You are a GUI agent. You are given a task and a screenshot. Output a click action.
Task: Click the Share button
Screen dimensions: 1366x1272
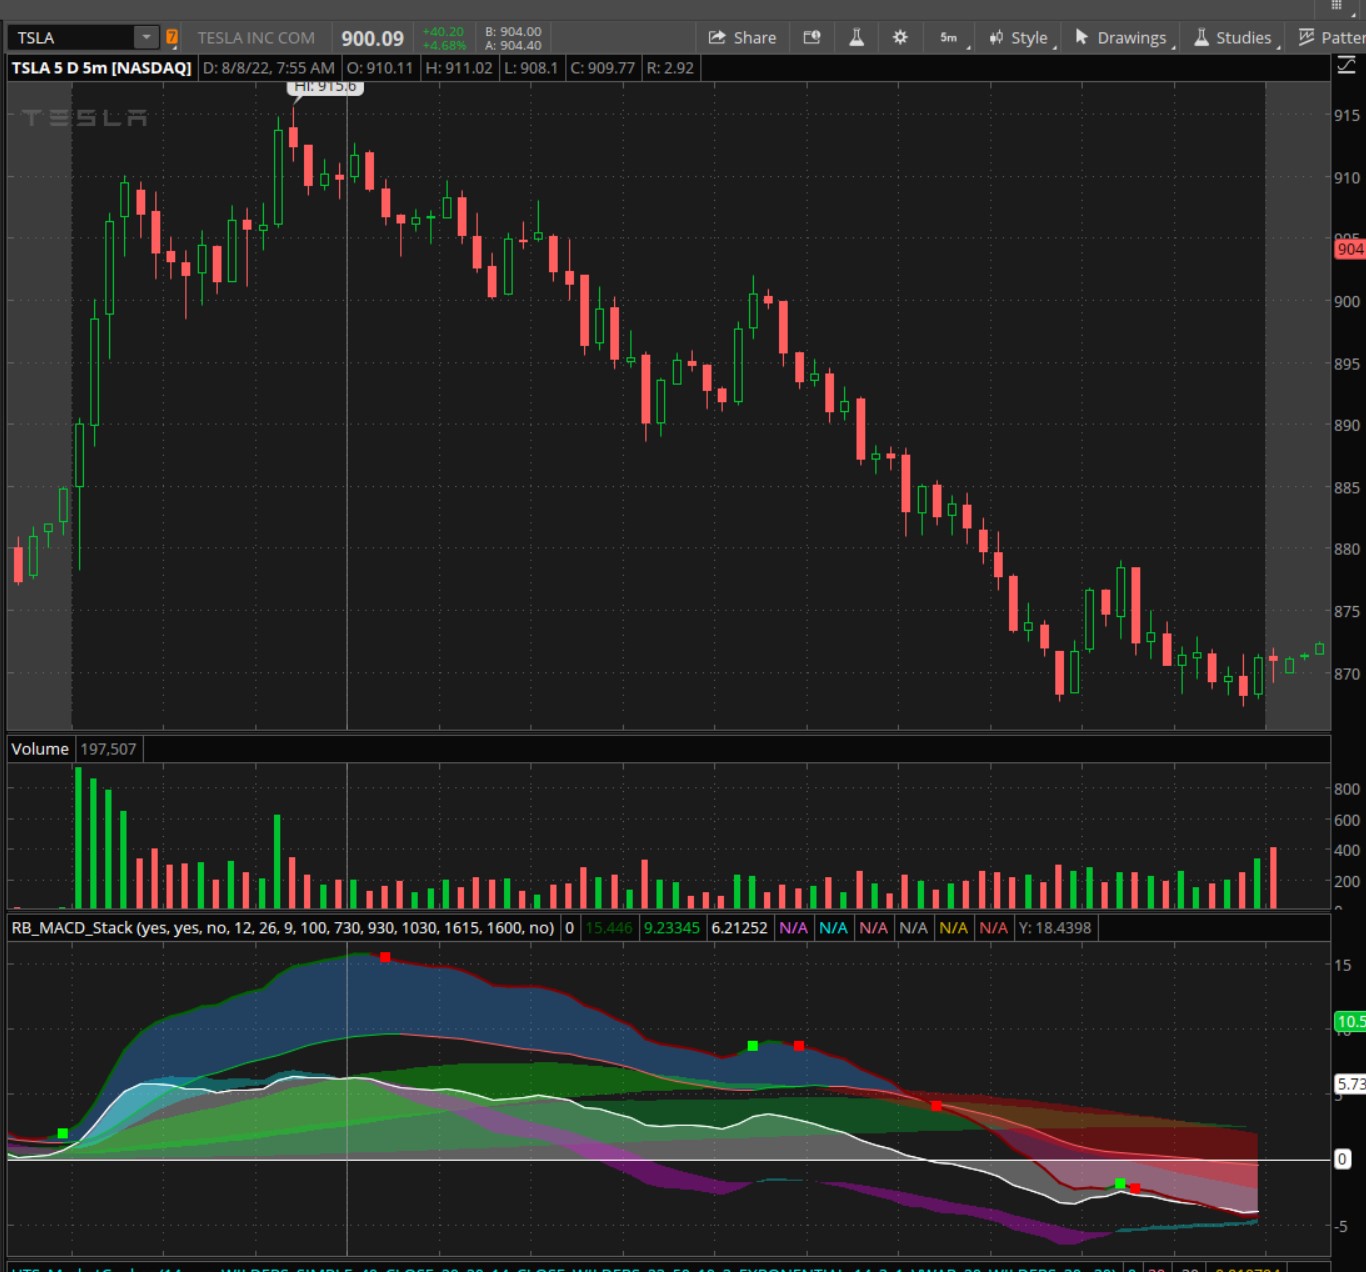742,38
